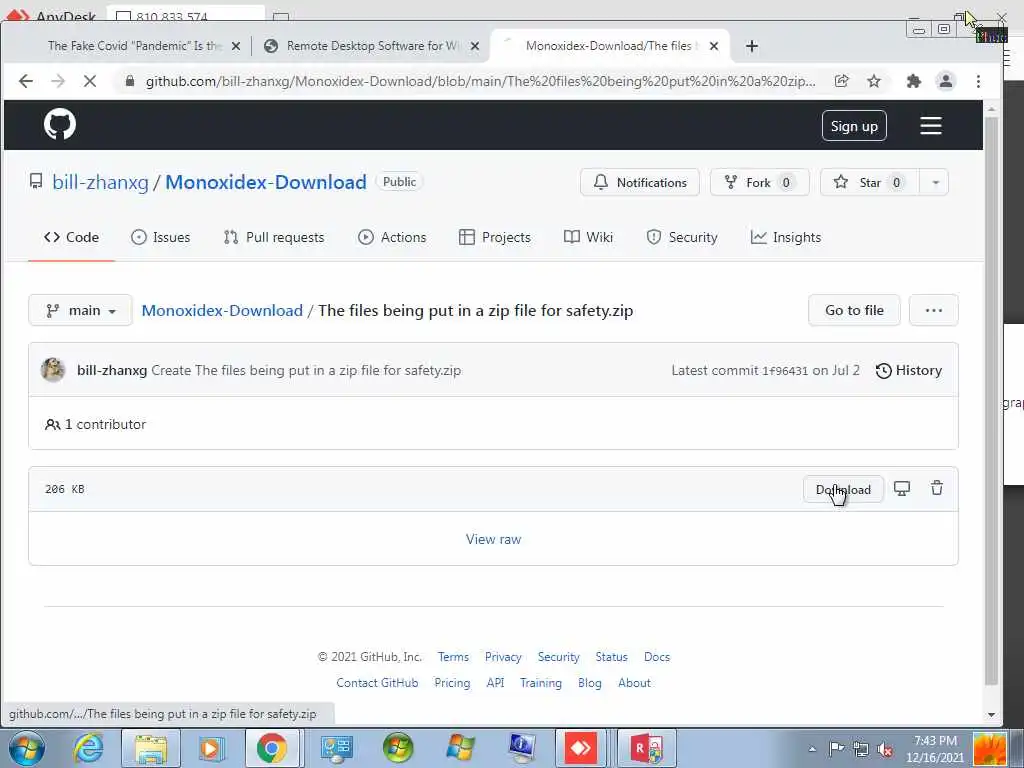Screen dimensions: 1024x768
Task: Close the Monoxidex-Download browser tab
Action: pos(714,46)
